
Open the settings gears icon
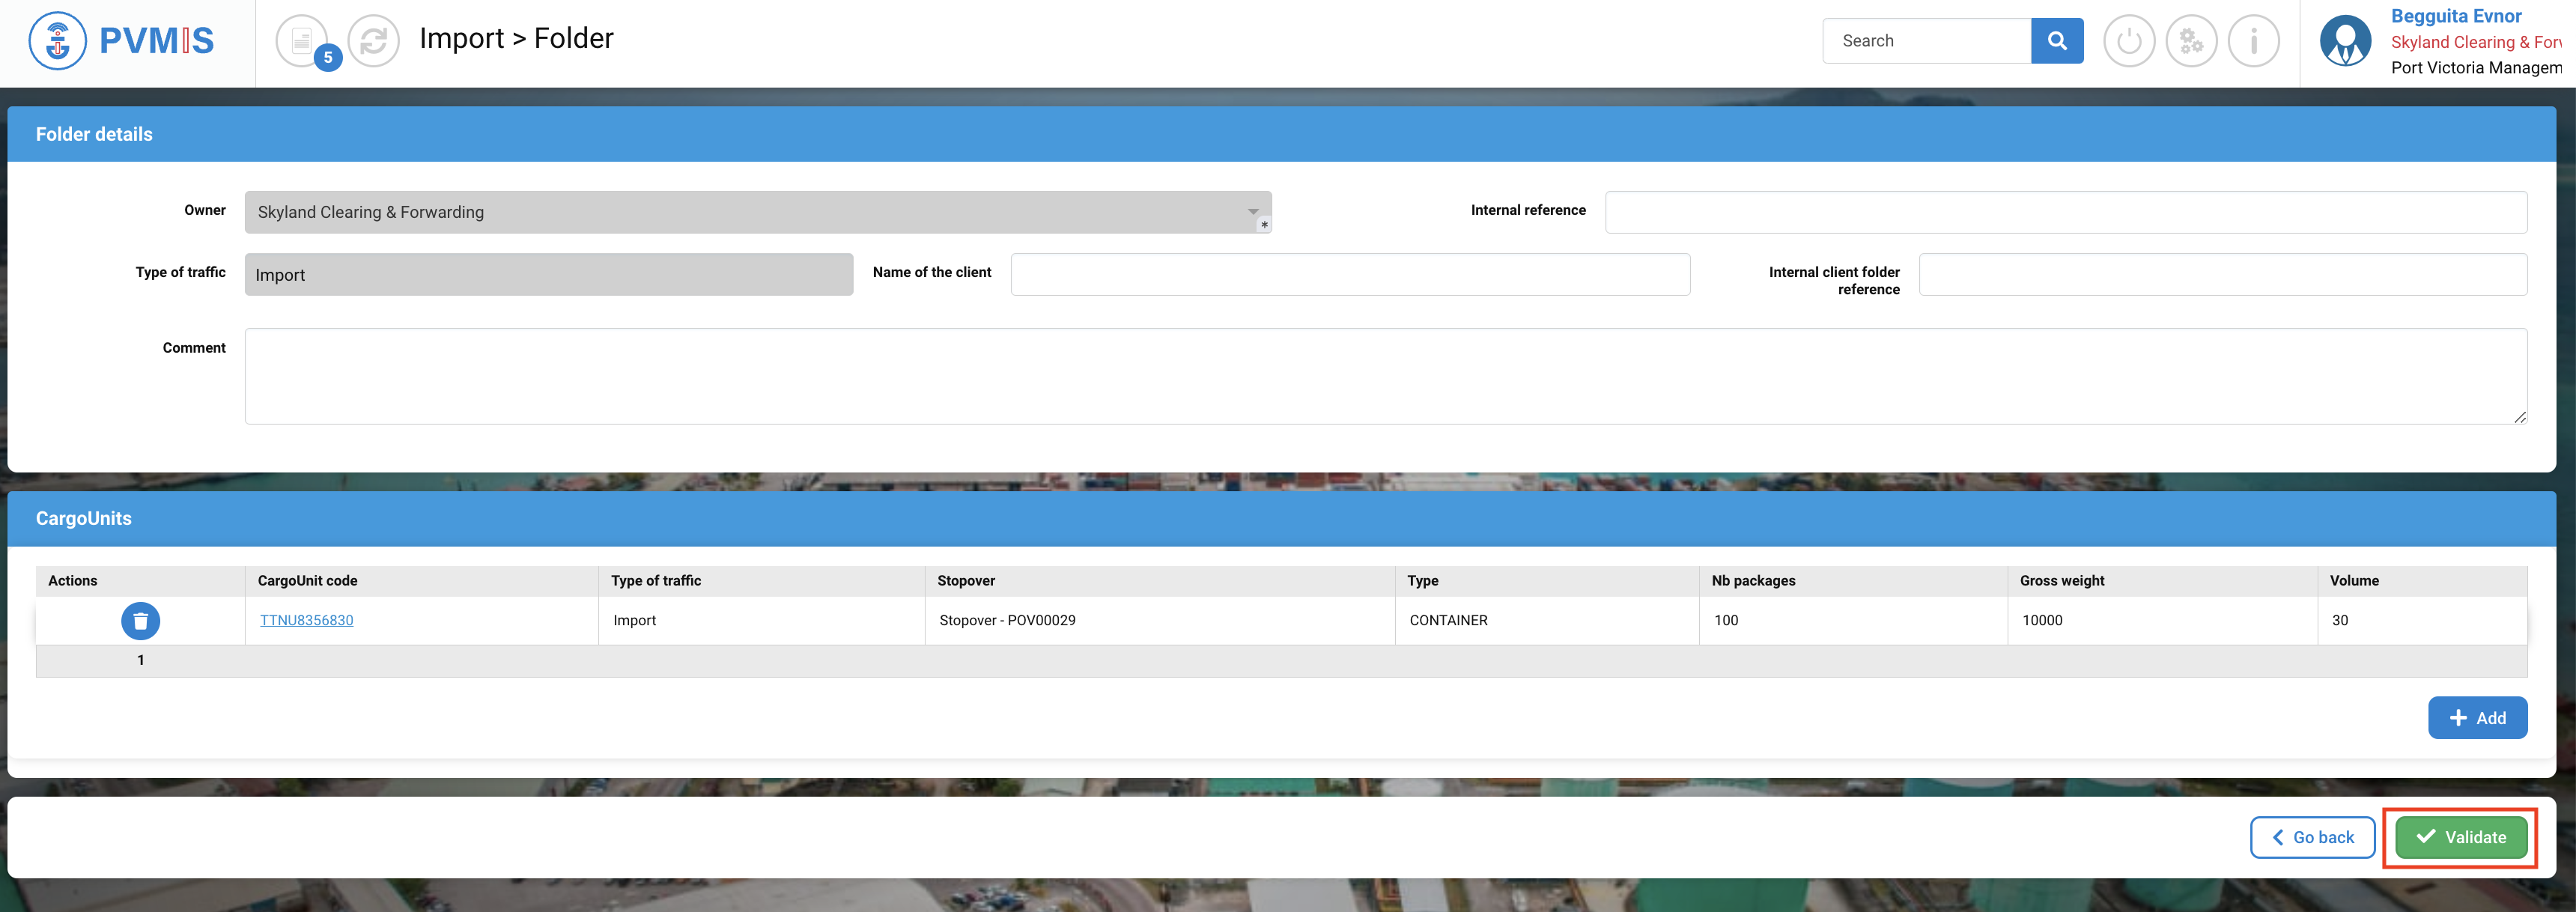2190,41
